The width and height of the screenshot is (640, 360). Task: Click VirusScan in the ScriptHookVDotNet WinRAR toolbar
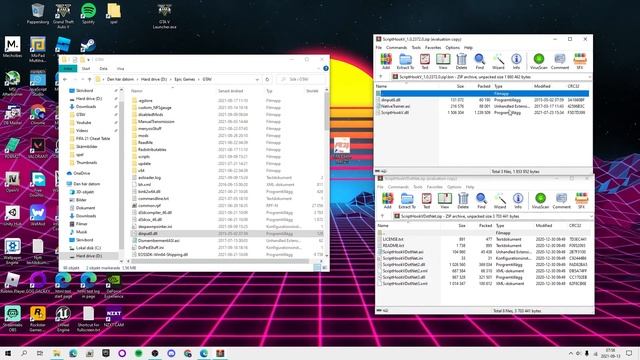540,200
